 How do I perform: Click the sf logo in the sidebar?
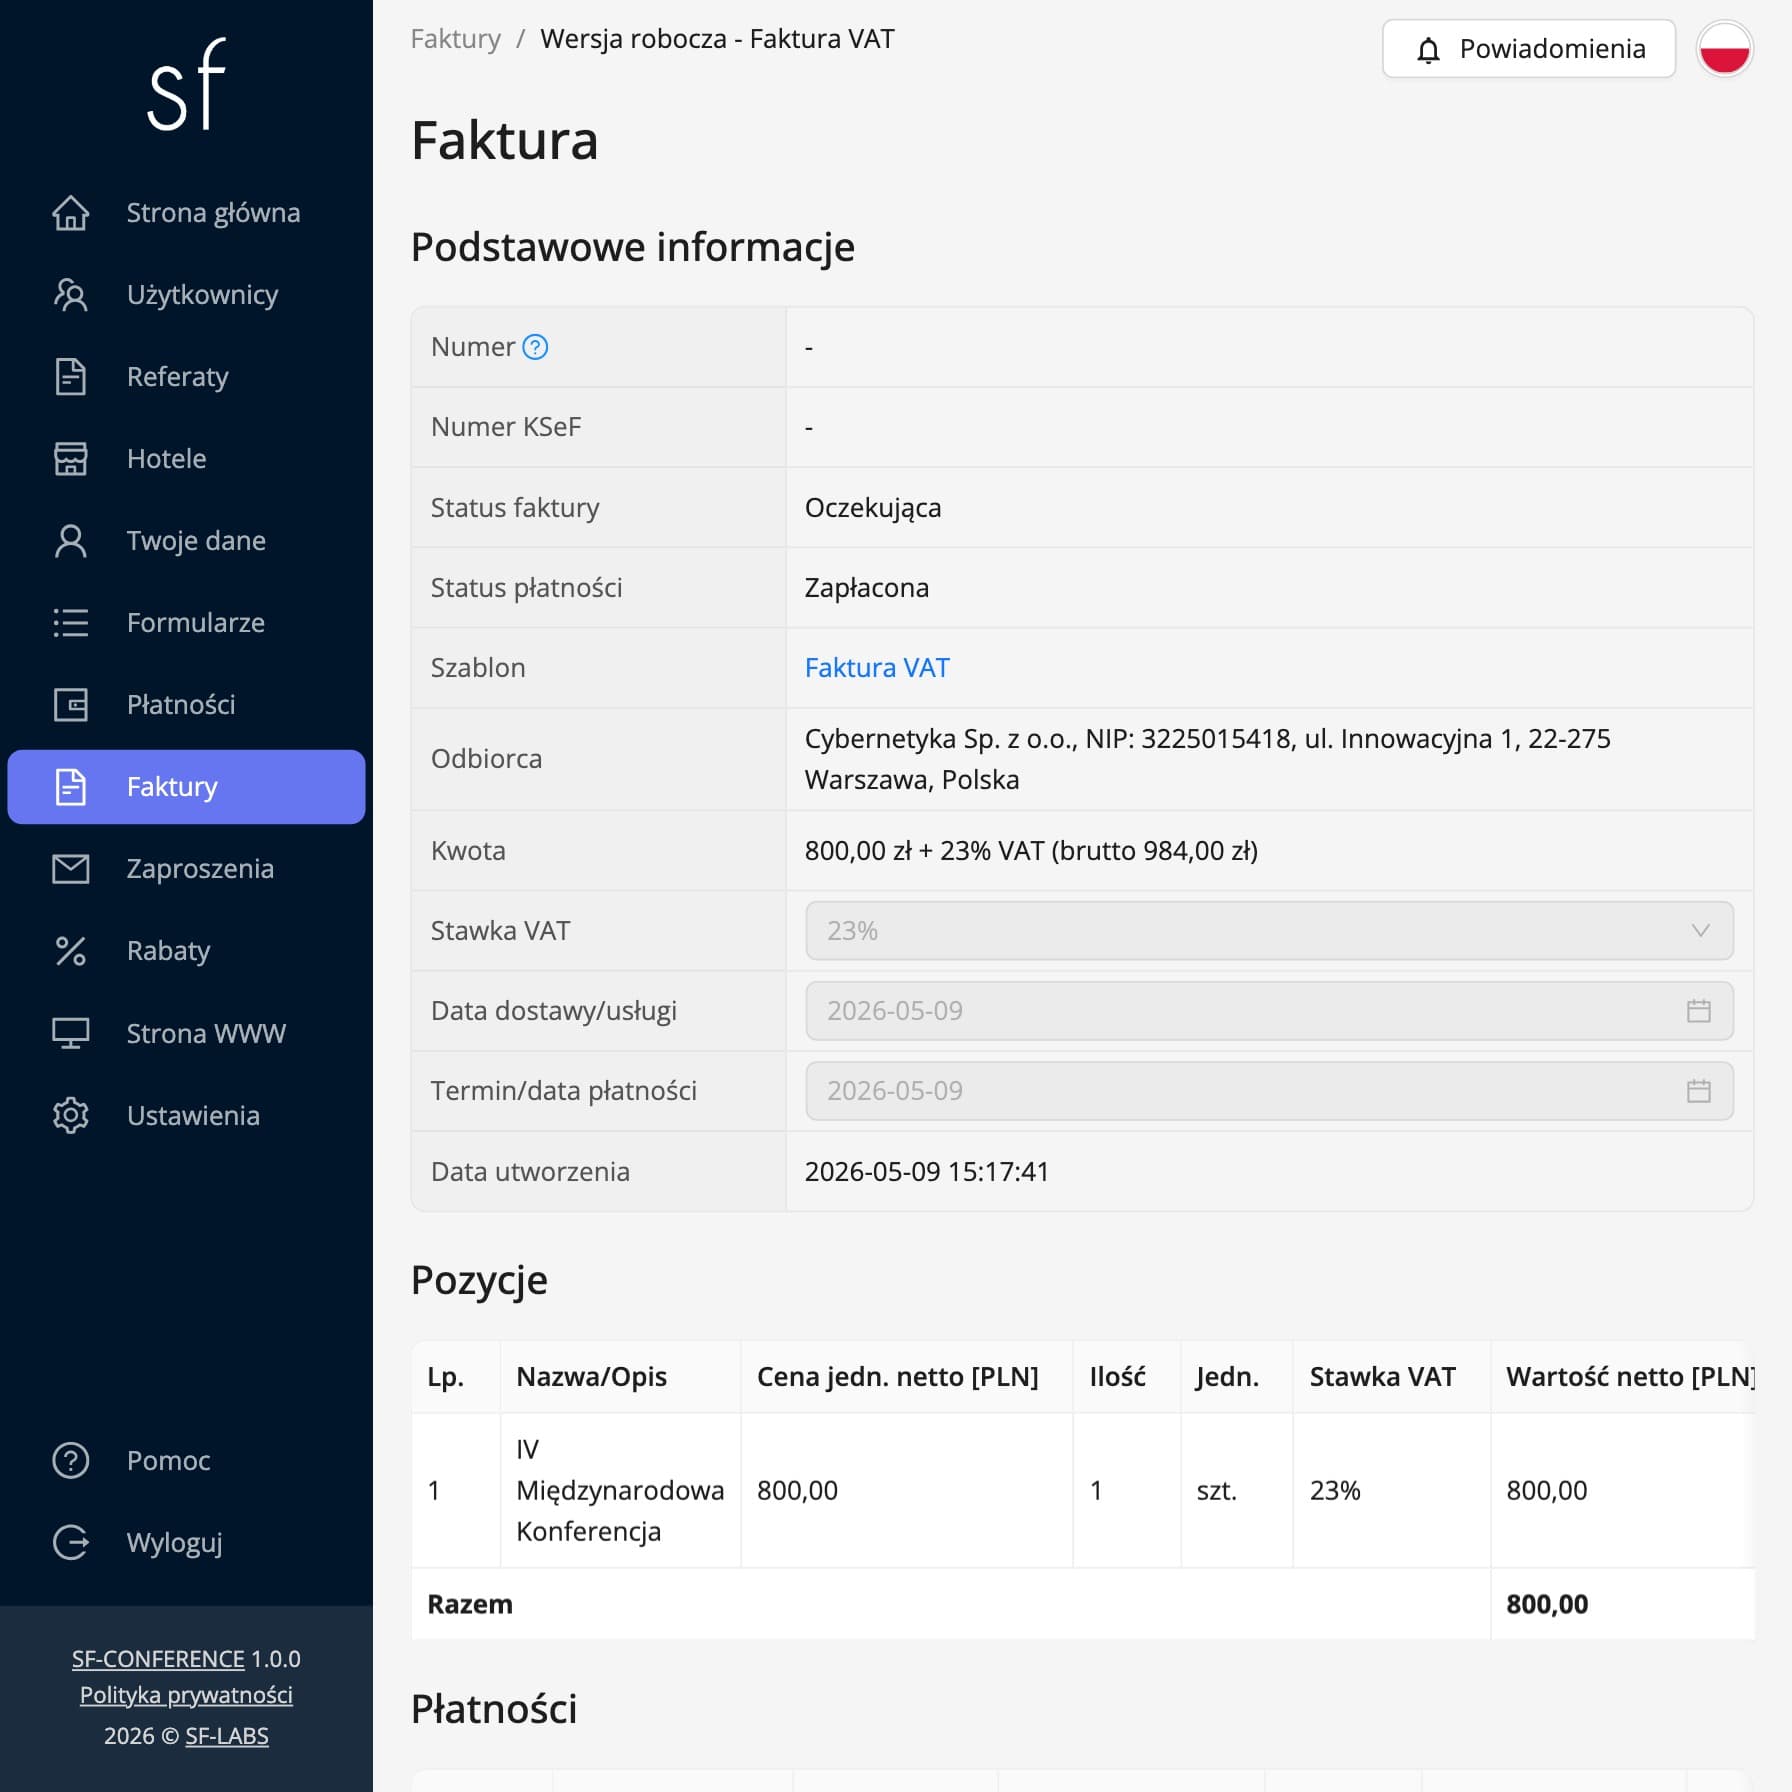click(186, 86)
